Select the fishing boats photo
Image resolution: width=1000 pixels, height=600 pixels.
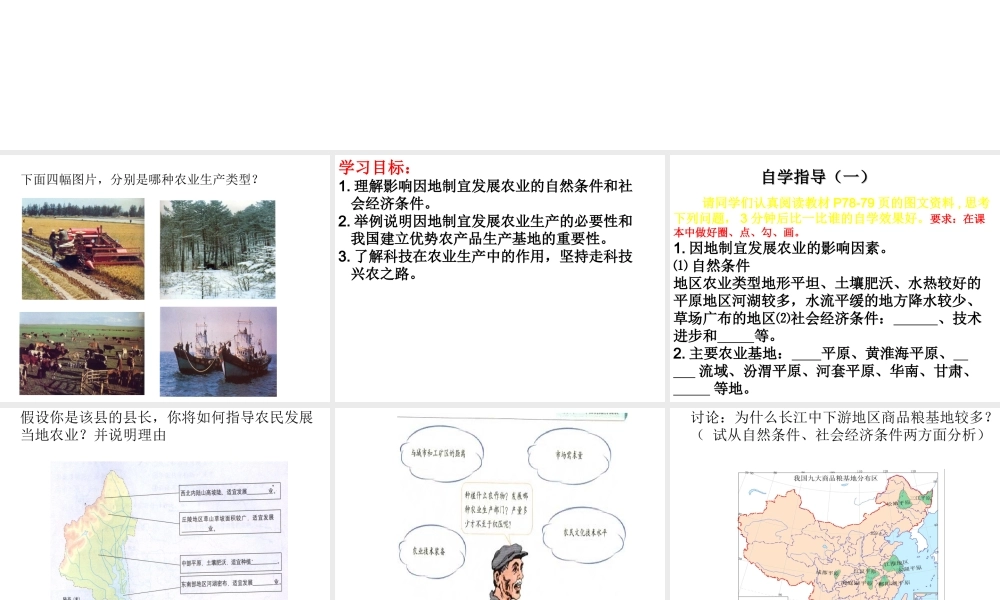pos(218,351)
